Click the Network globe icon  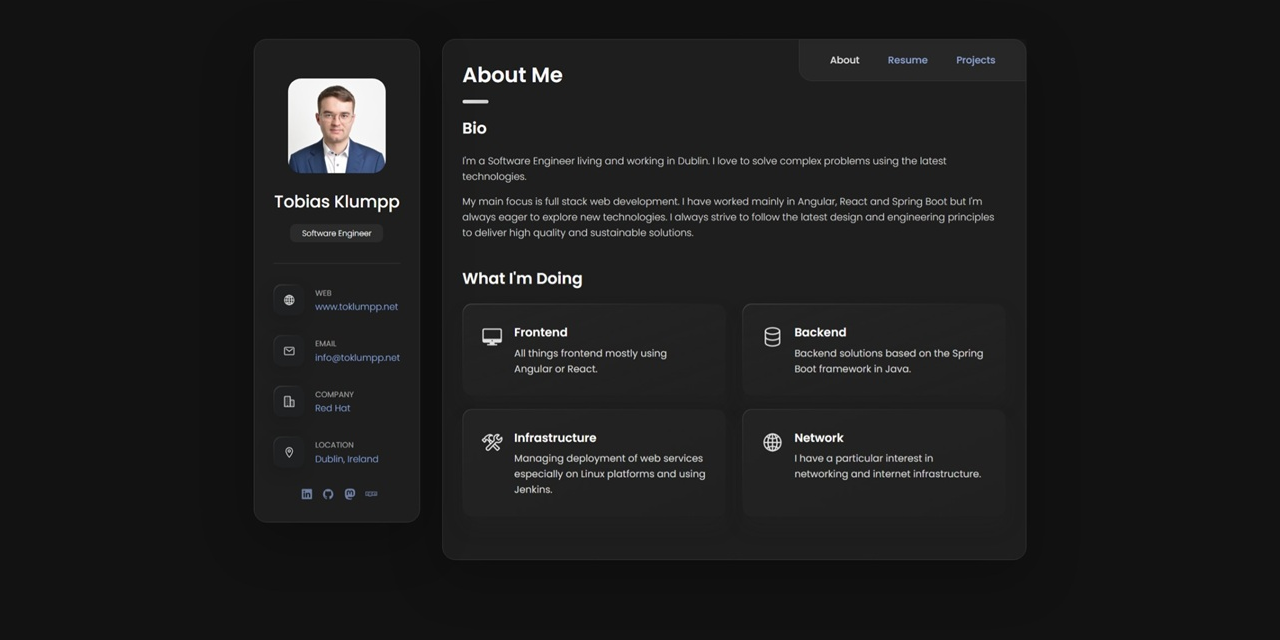(x=772, y=442)
